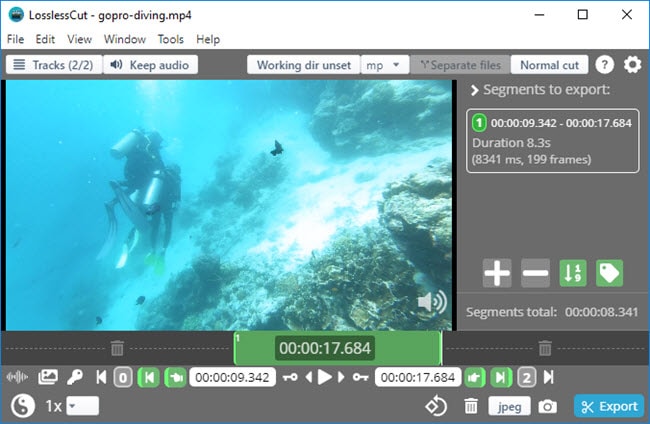Play the video
650x424 pixels.
pyautogui.click(x=325, y=377)
